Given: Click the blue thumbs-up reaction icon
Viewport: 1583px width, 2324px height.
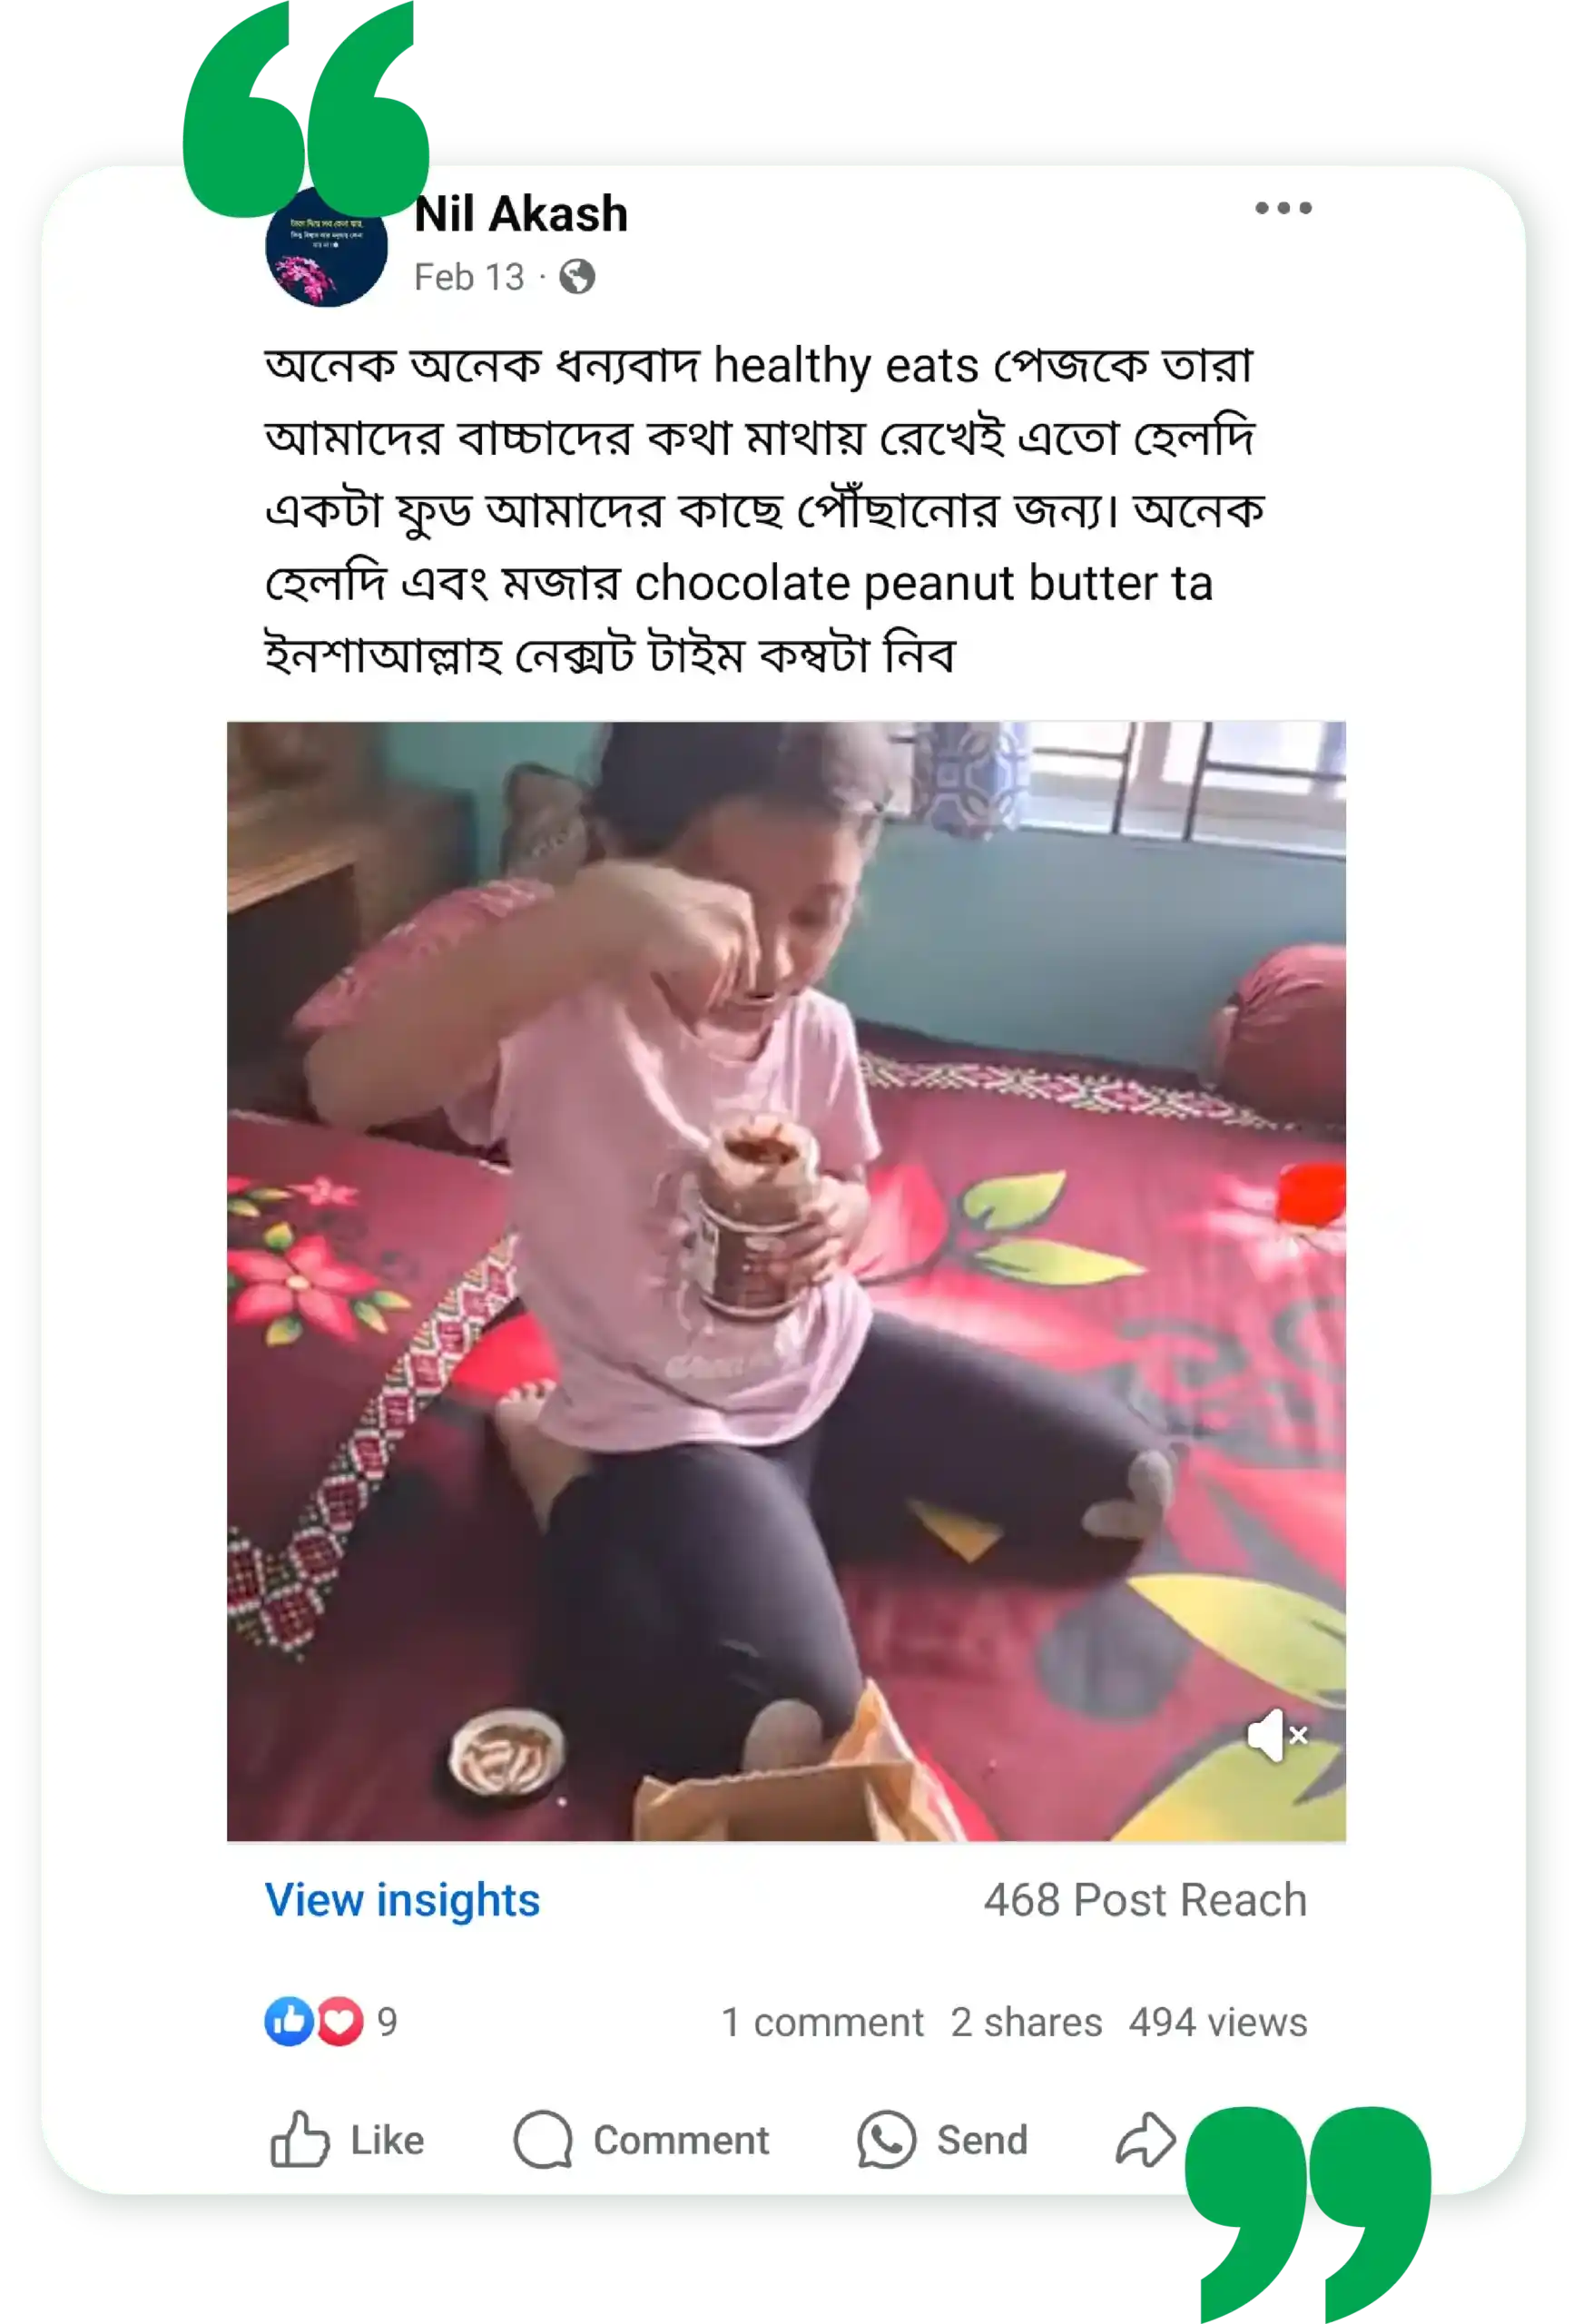Looking at the screenshot, I should [289, 2021].
